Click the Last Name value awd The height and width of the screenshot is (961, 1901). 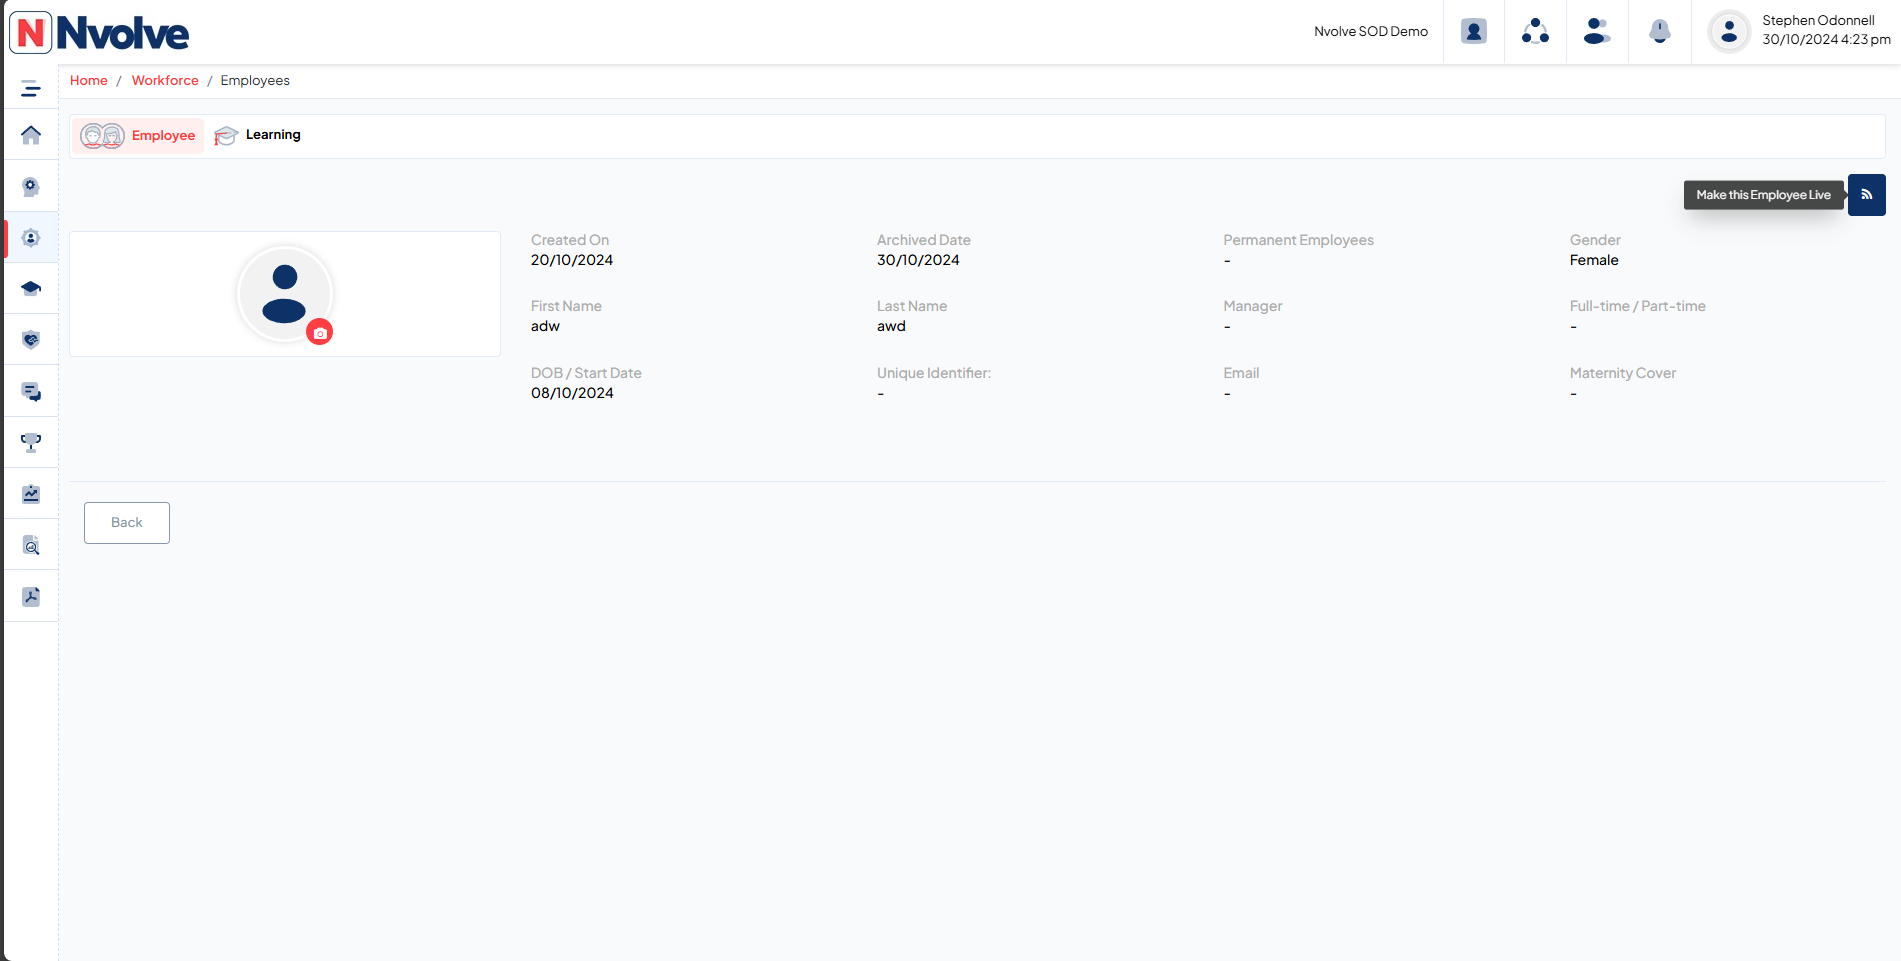point(891,326)
